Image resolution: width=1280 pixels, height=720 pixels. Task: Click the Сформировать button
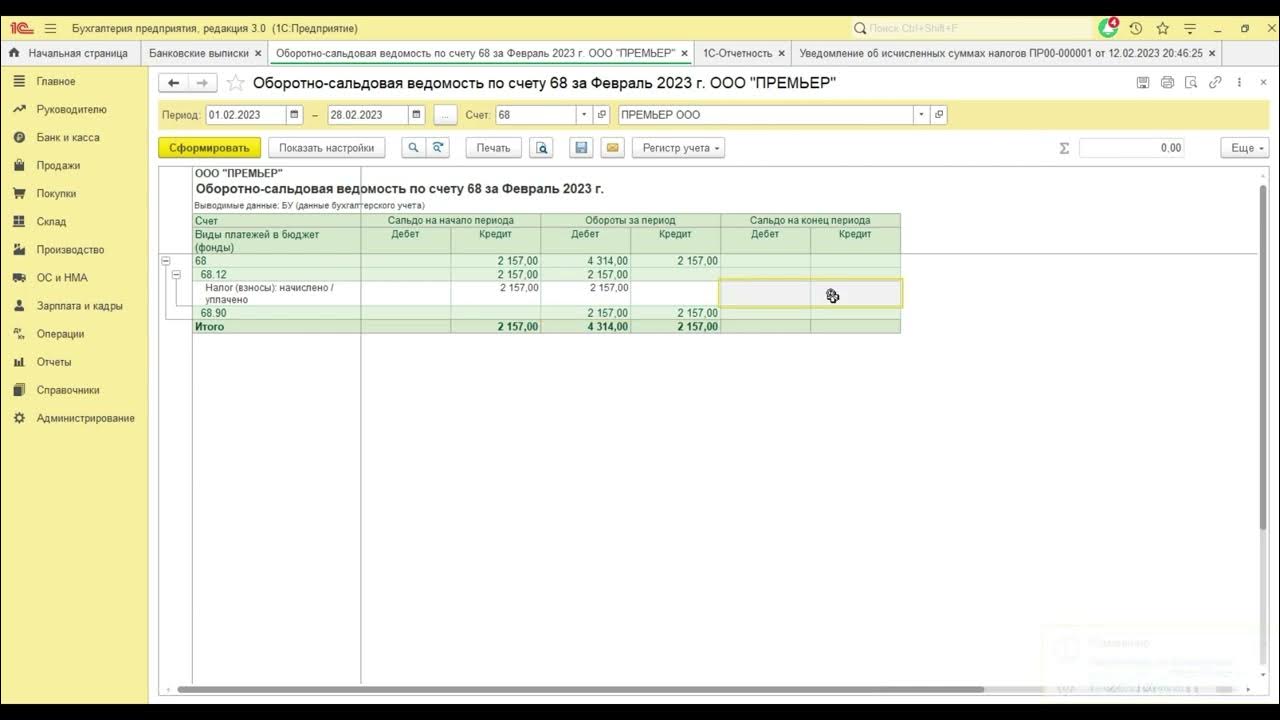pyautogui.click(x=209, y=148)
